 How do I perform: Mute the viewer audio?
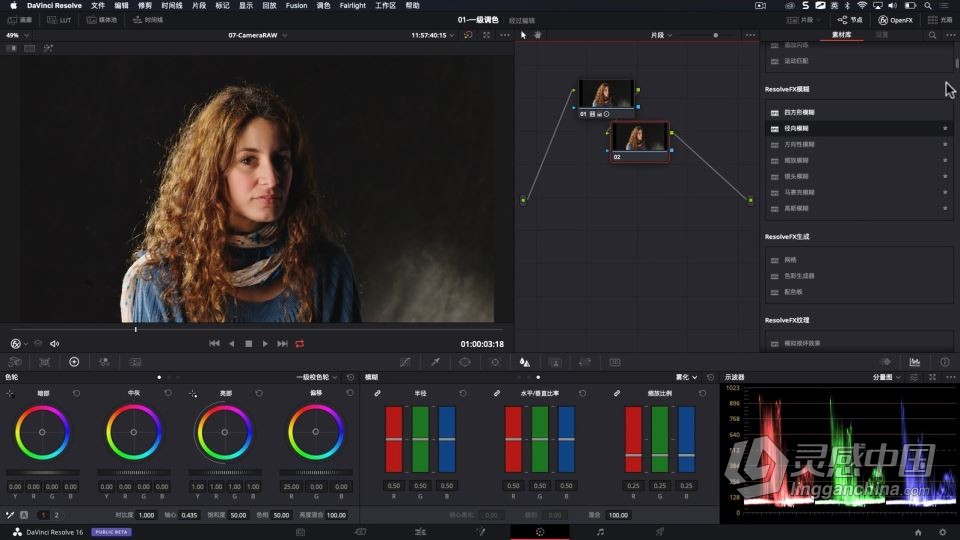[x=54, y=344]
